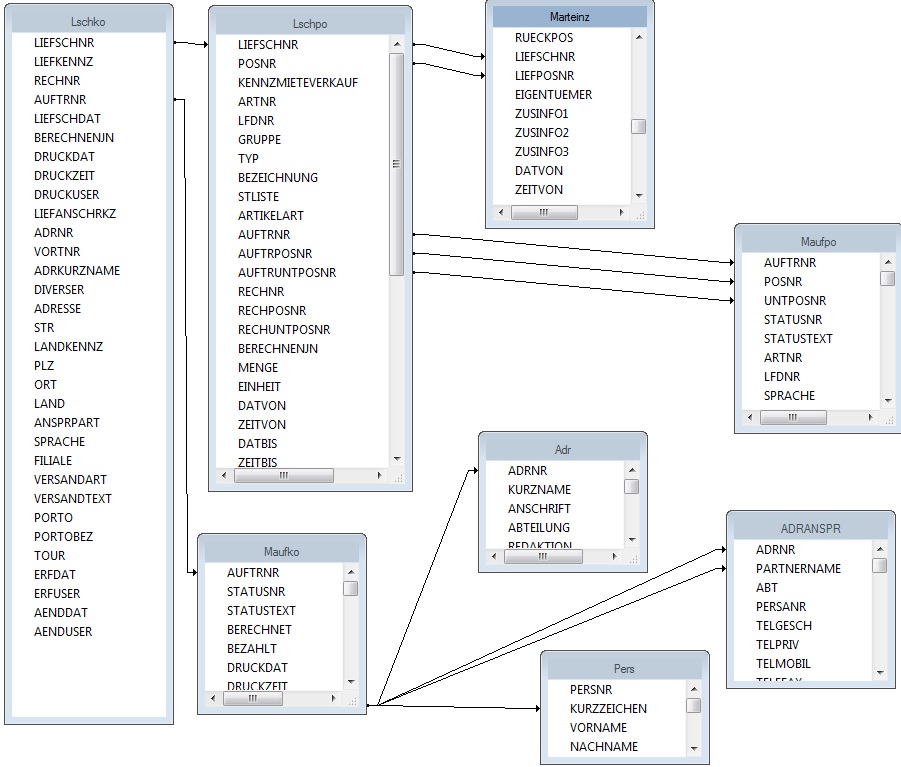Click Marteinz vertical scrollbar thumb
The width and height of the screenshot is (901, 767).
tap(638, 126)
